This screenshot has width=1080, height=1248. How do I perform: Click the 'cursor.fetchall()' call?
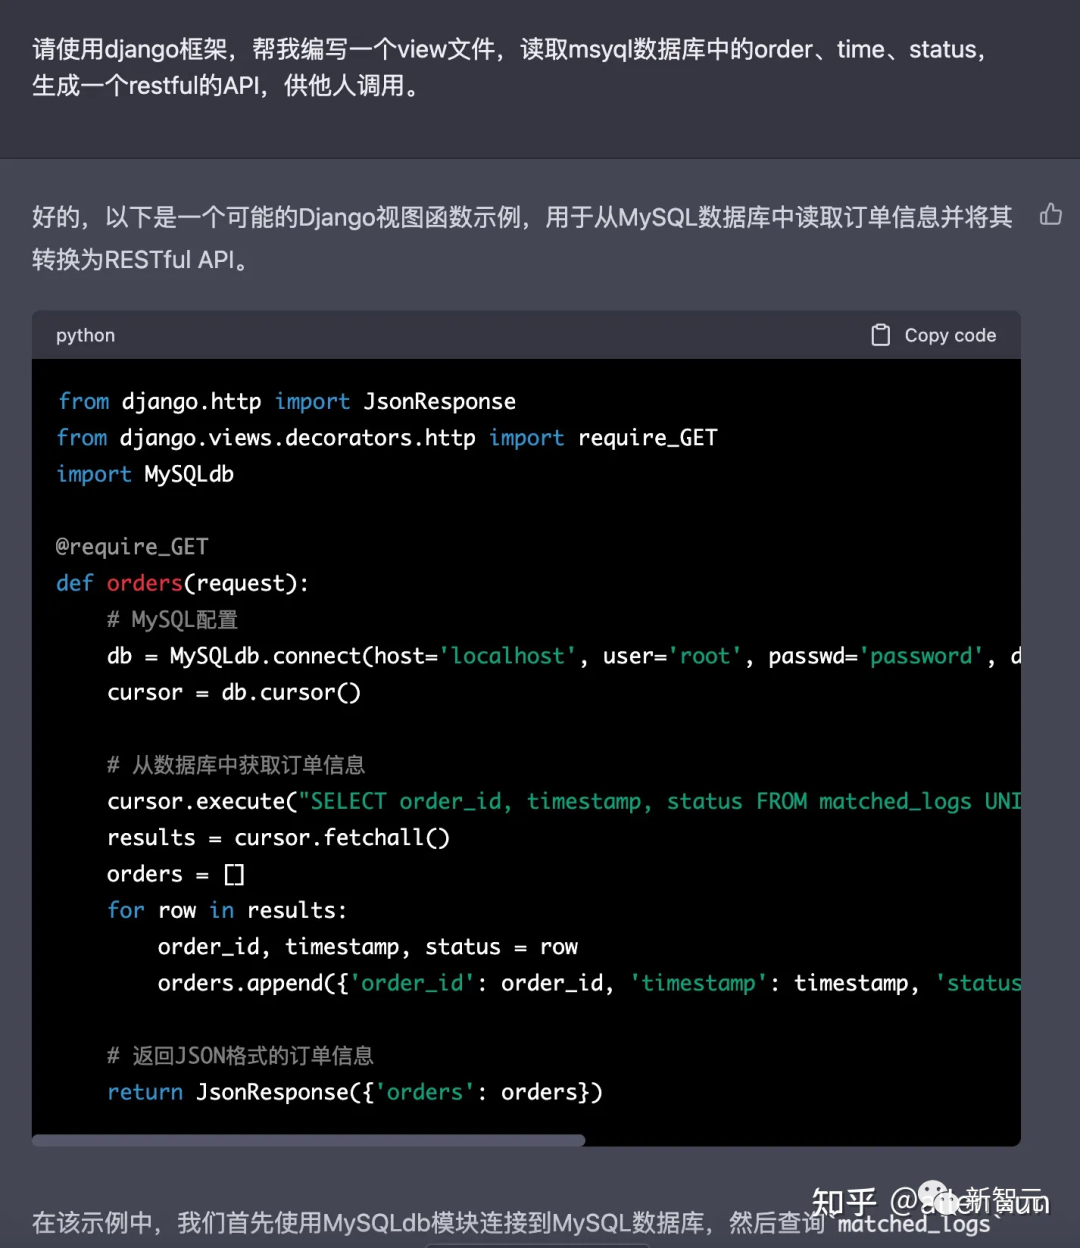(340, 837)
